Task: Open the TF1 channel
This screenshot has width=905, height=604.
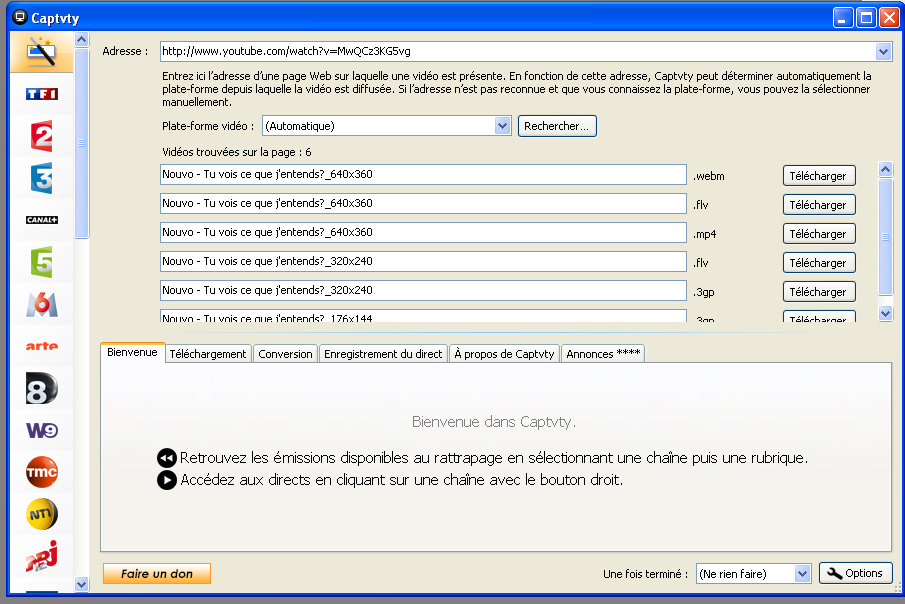Action: point(42,94)
